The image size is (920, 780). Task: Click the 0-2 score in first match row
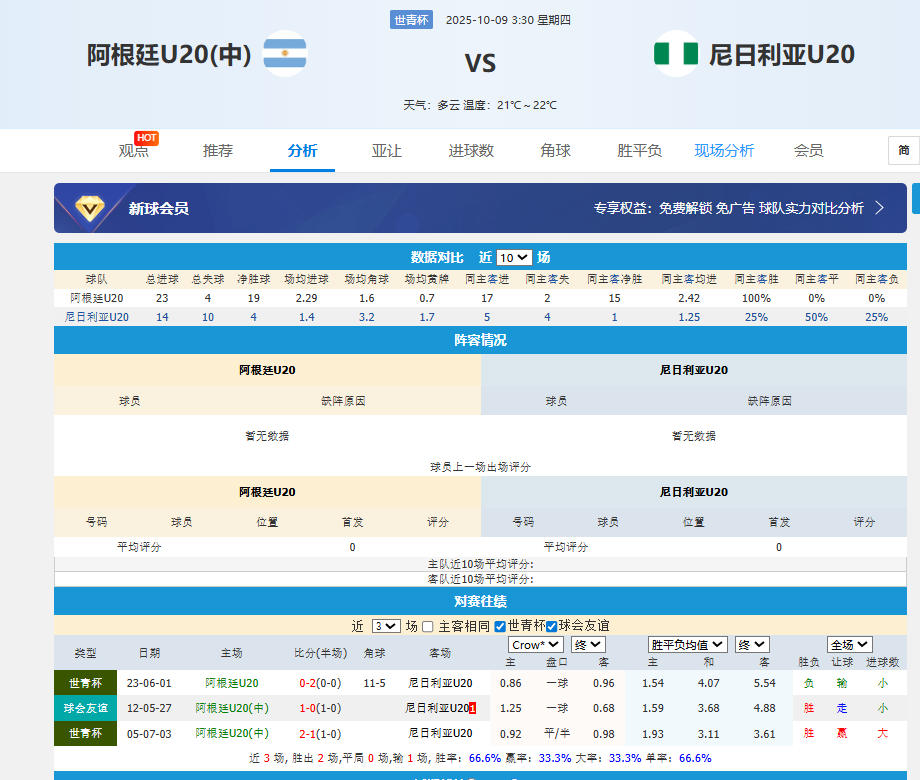click(307, 683)
